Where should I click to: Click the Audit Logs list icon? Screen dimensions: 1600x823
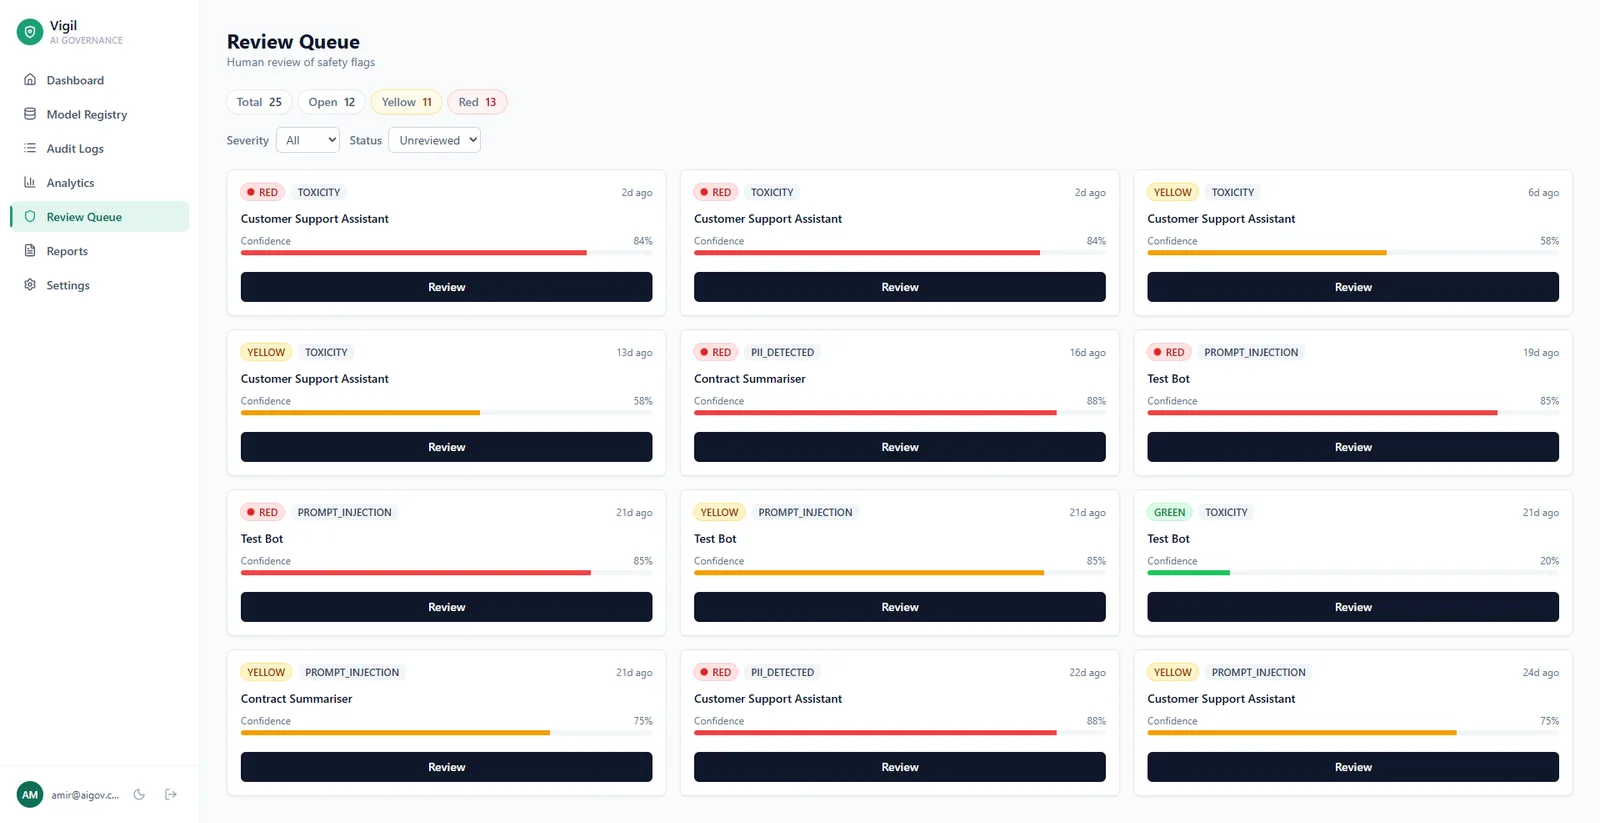30,148
